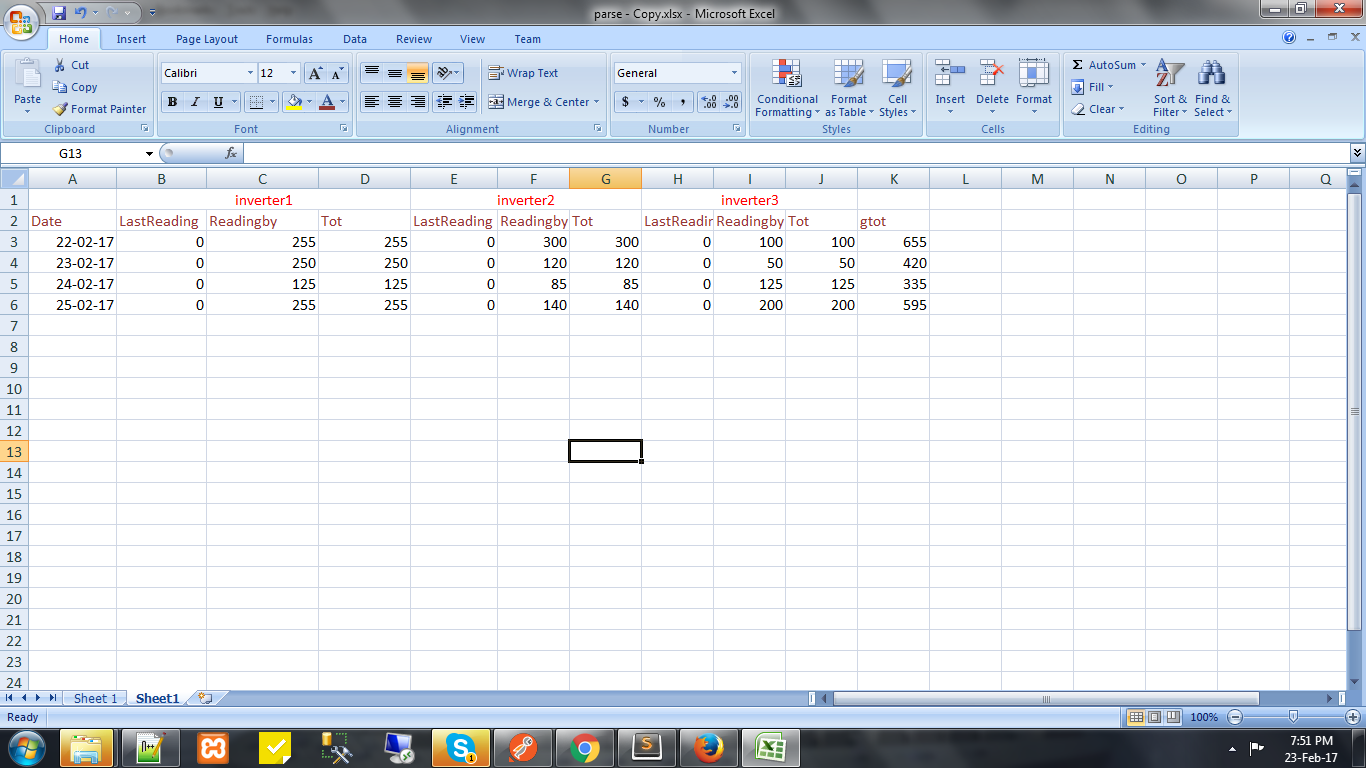Copy the selected cells
The height and width of the screenshot is (768, 1366).
click(75, 87)
